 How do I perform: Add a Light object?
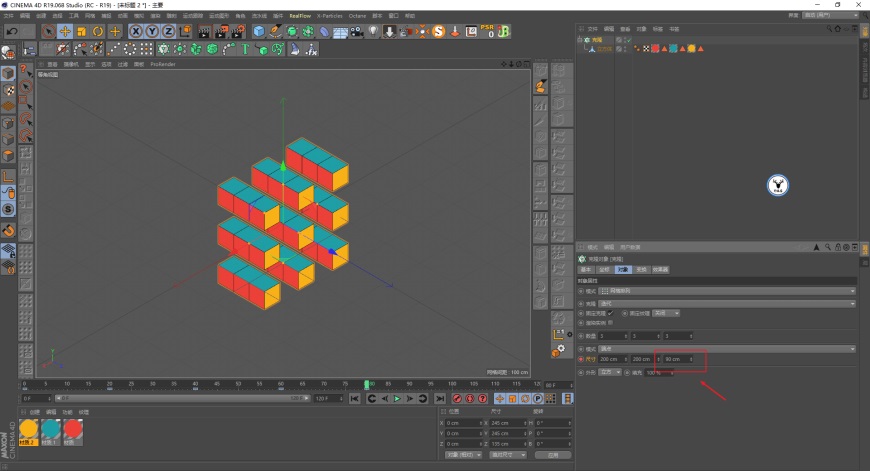[x=373, y=32]
